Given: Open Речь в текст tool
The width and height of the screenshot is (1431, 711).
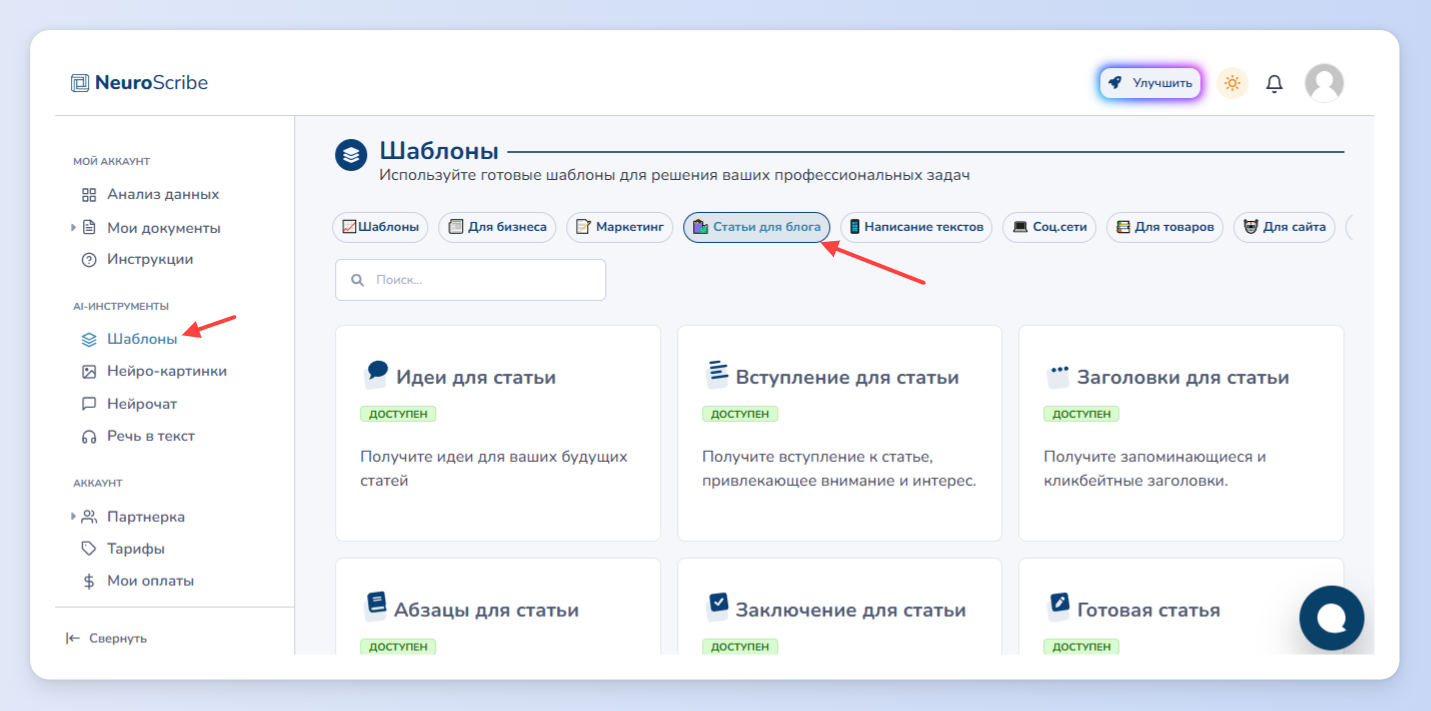Looking at the screenshot, I should [150, 436].
